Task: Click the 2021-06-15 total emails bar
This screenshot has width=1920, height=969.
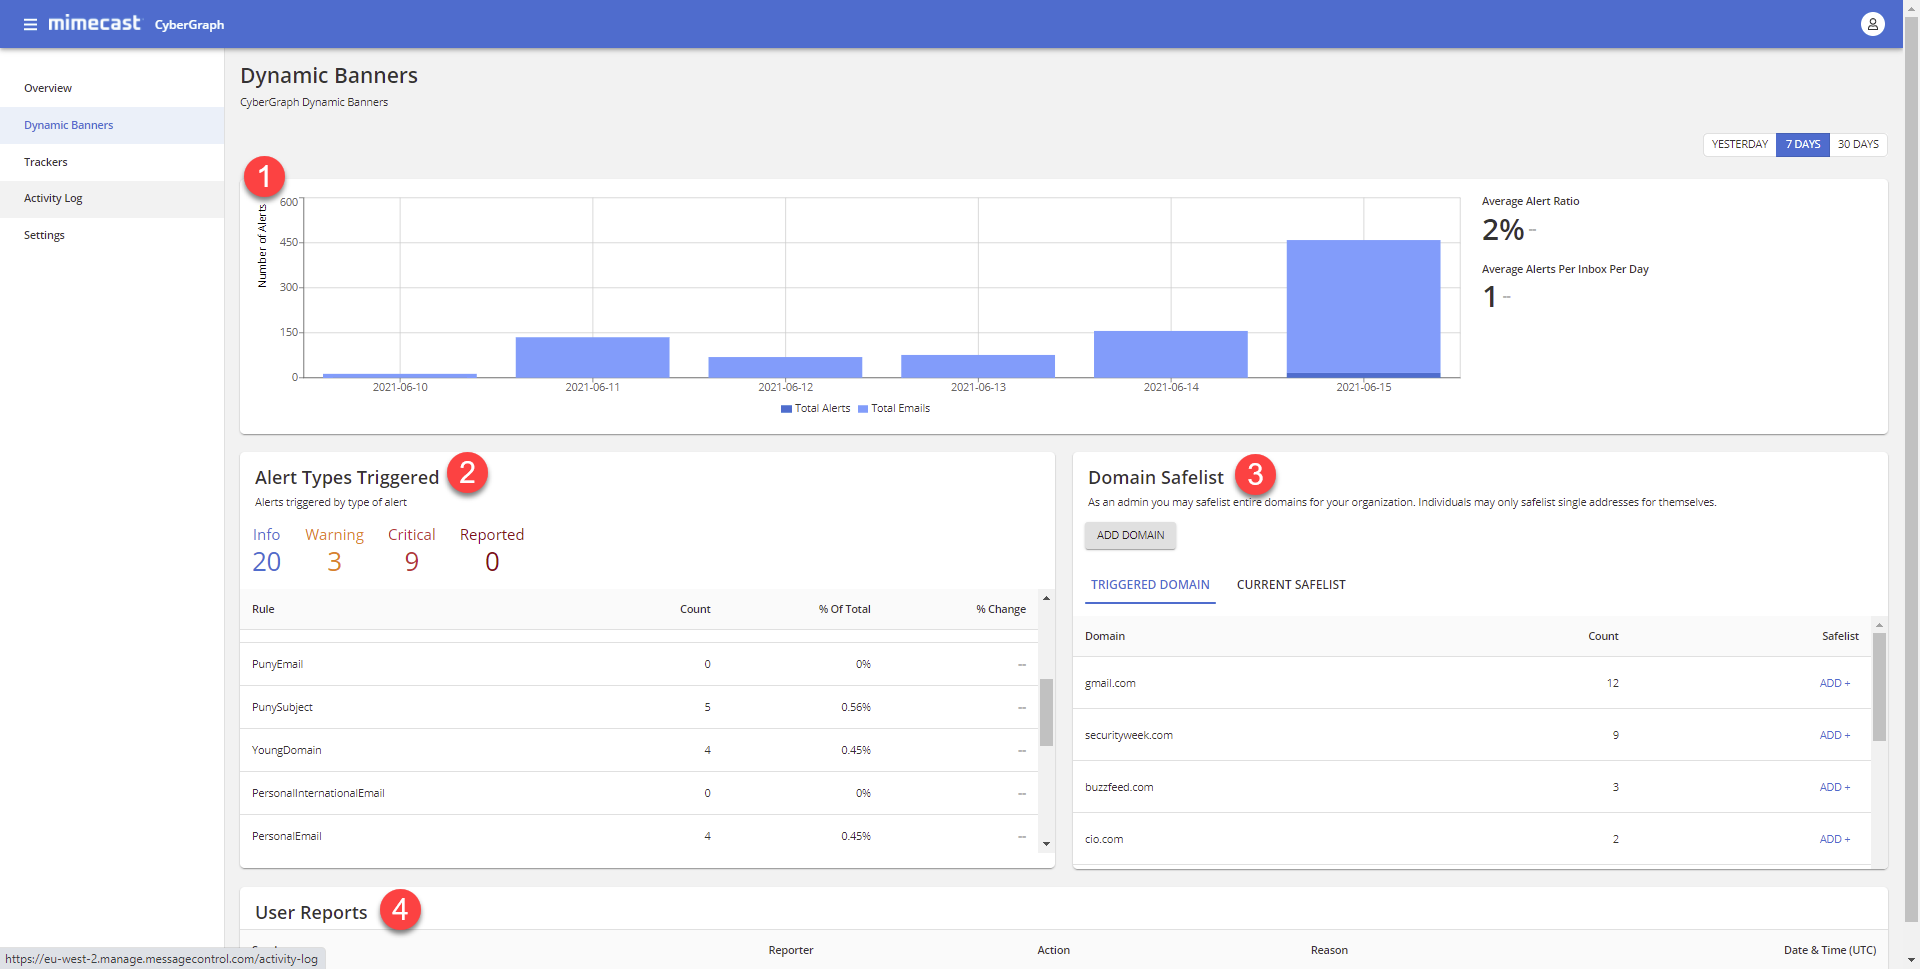Action: click(x=1363, y=305)
